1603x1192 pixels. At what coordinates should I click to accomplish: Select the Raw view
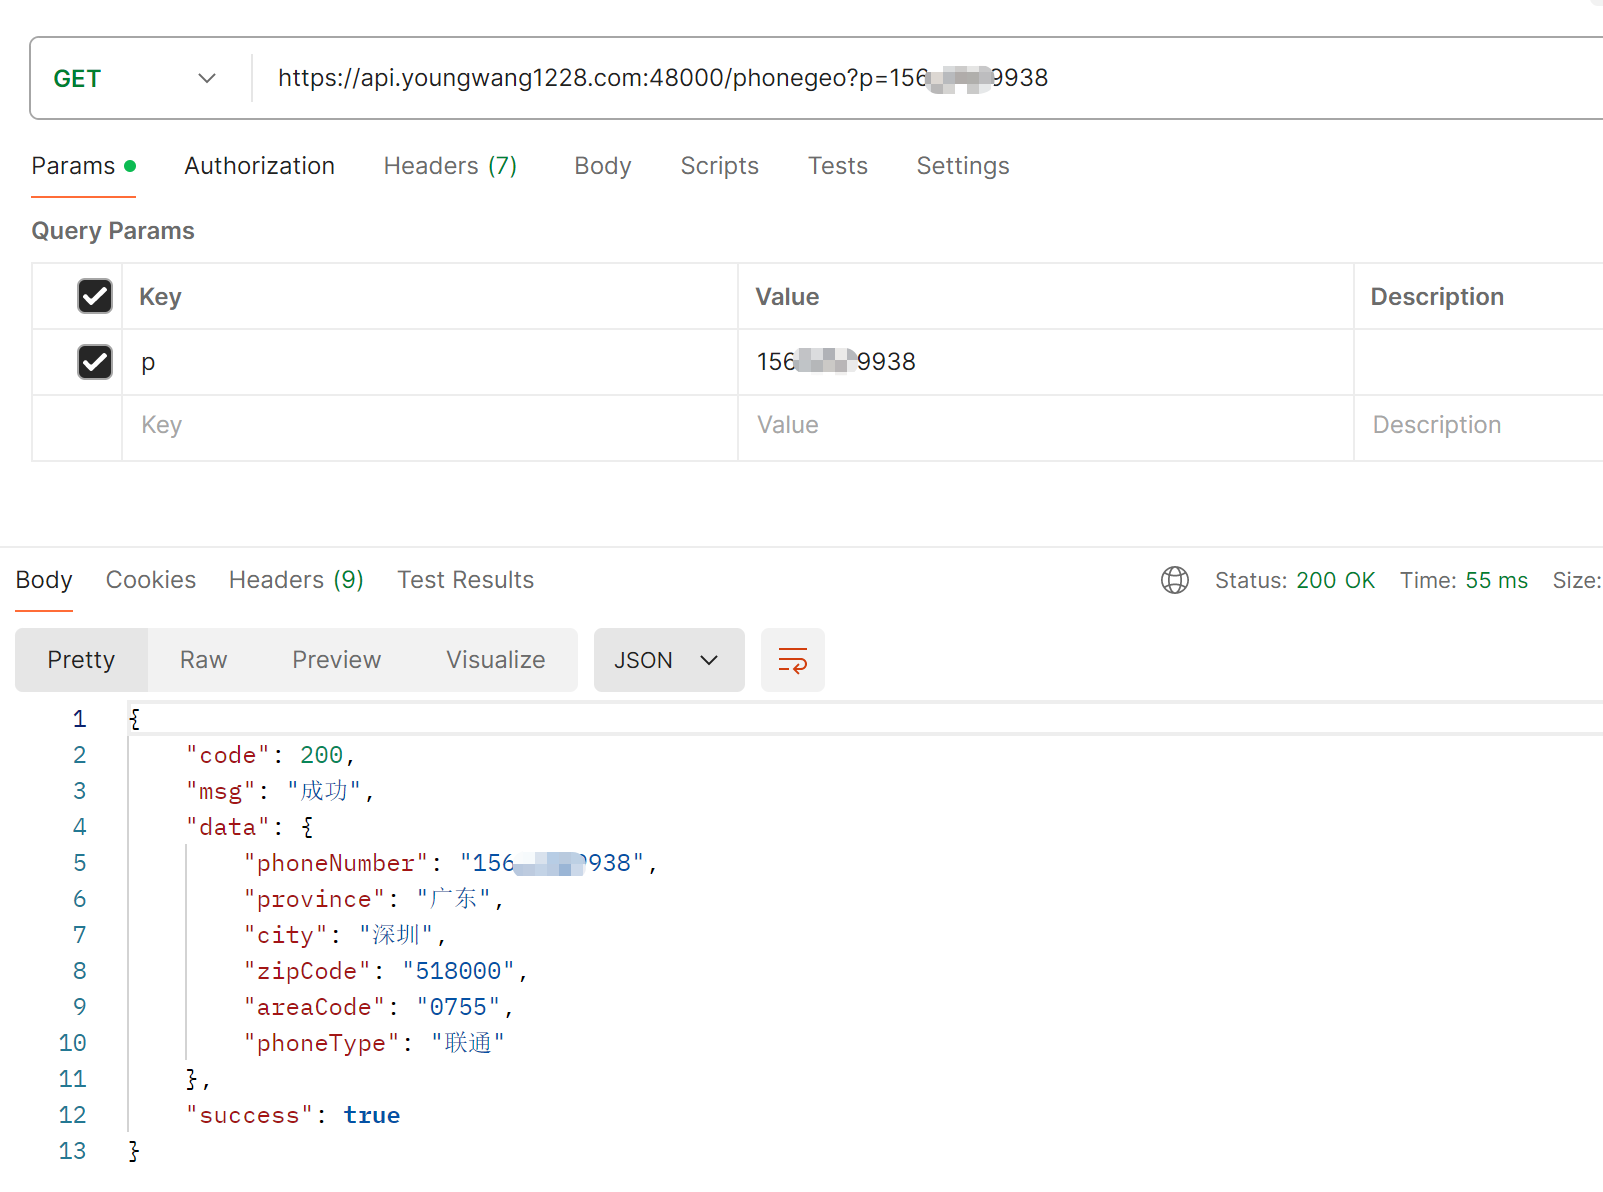click(x=204, y=660)
